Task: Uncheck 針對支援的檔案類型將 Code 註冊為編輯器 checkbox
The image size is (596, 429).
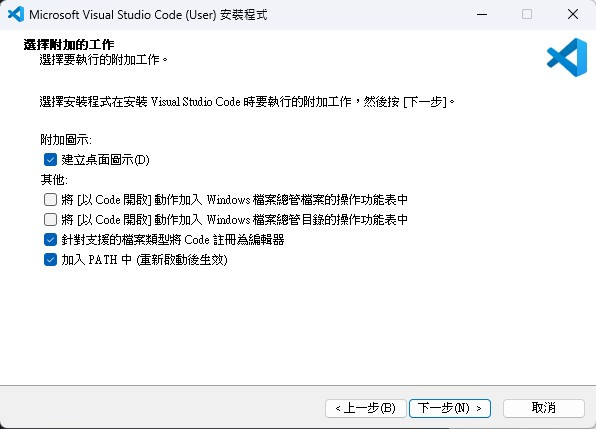Action: pos(50,240)
